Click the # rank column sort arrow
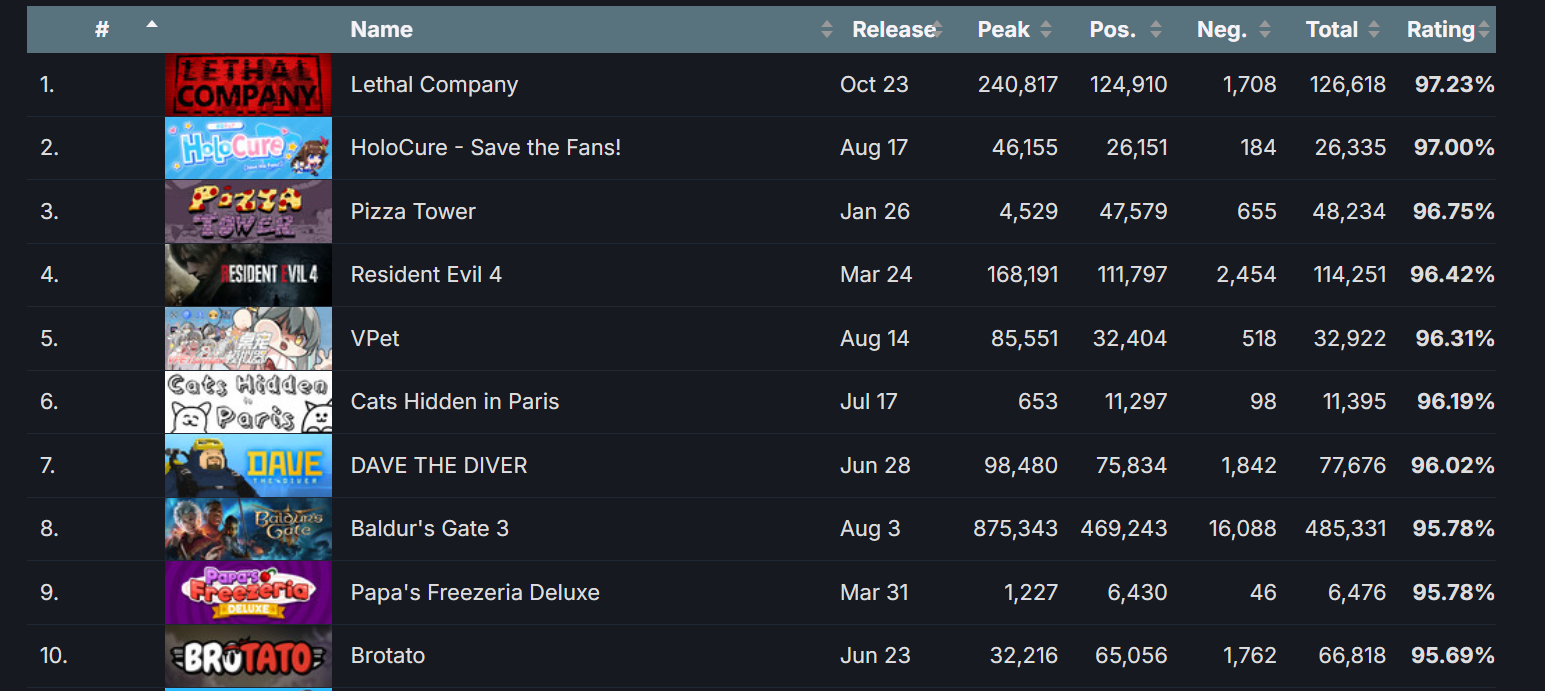This screenshot has width=1545, height=691. pyautogui.click(x=152, y=24)
